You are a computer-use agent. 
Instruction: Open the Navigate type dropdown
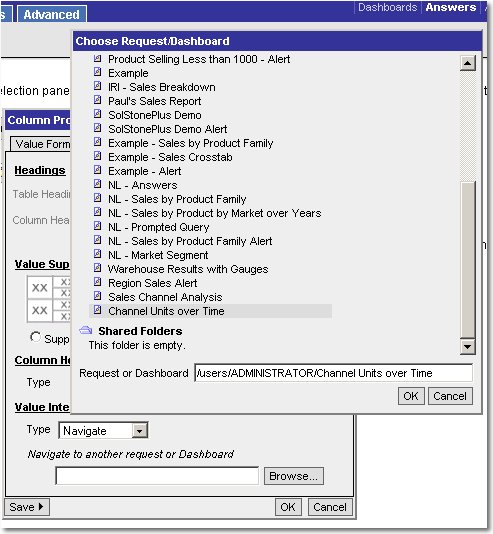139,431
